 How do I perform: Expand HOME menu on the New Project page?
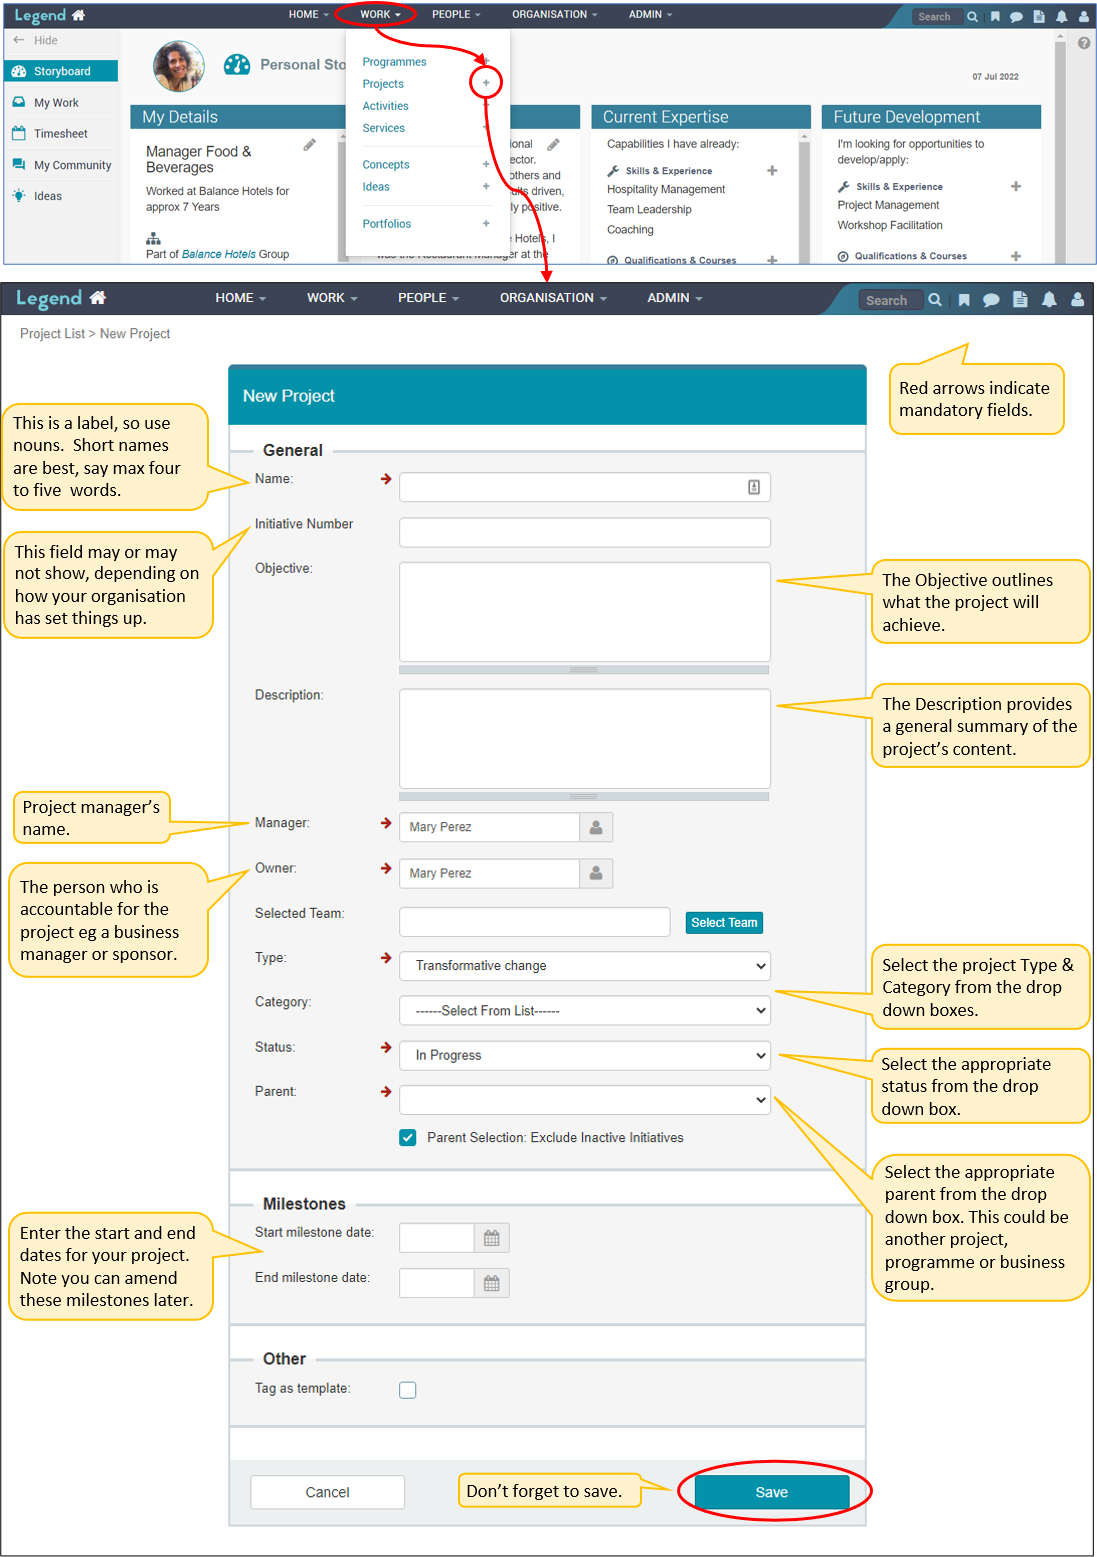[x=240, y=298]
